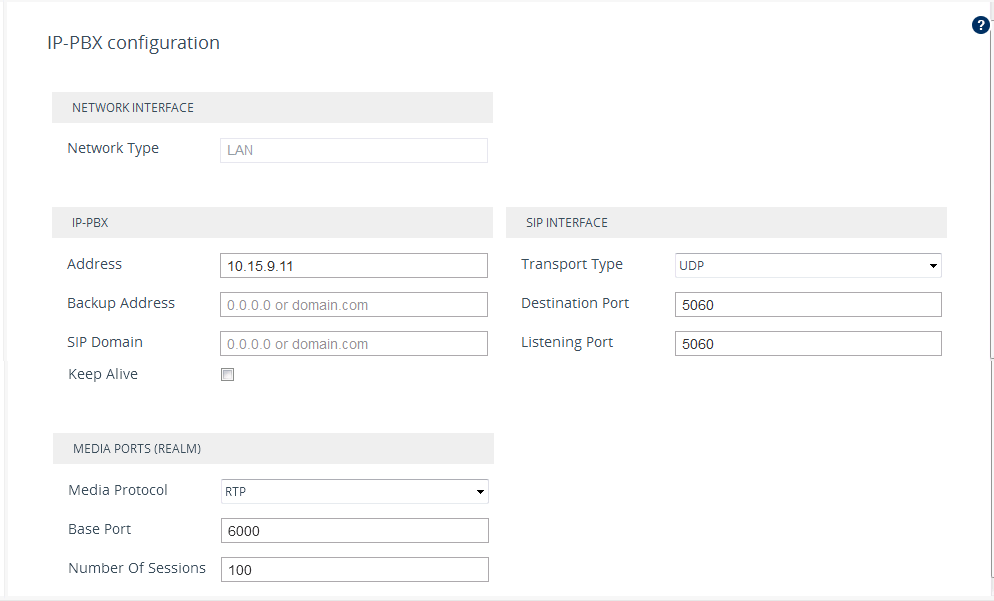The height and width of the screenshot is (601, 994).
Task: Select the Number Of Sessions field
Action: click(354, 570)
